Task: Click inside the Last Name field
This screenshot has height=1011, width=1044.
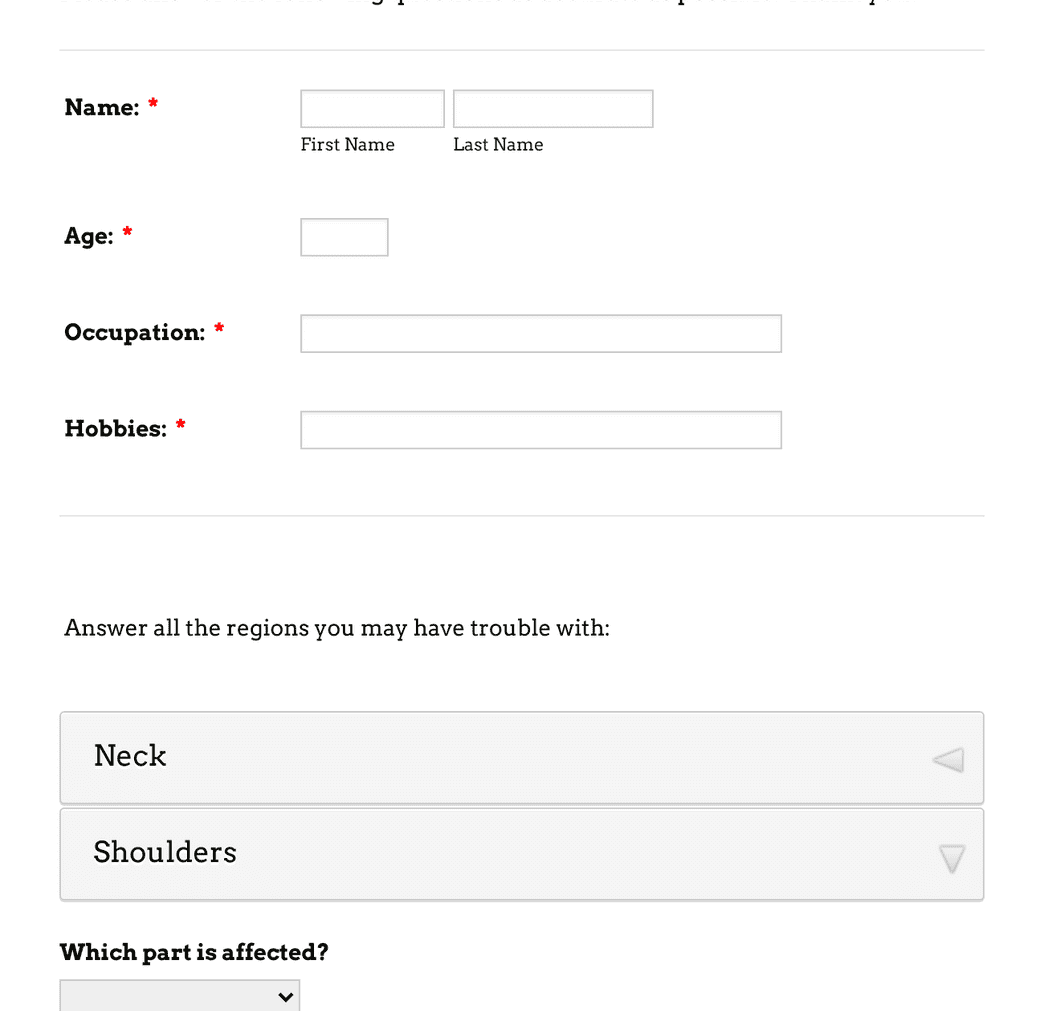Action: click(x=552, y=108)
